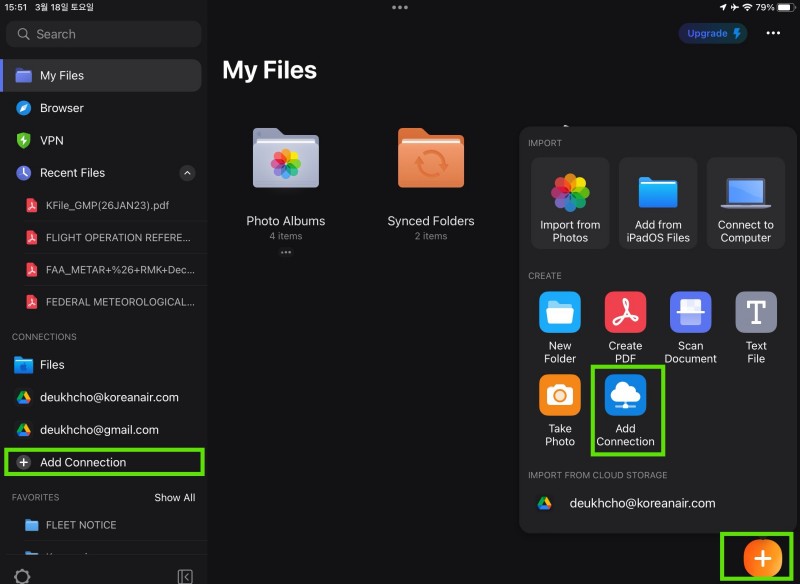Collapse the Recent Files section
Image resolution: width=800 pixels, height=584 pixels.
[x=187, y=173]
